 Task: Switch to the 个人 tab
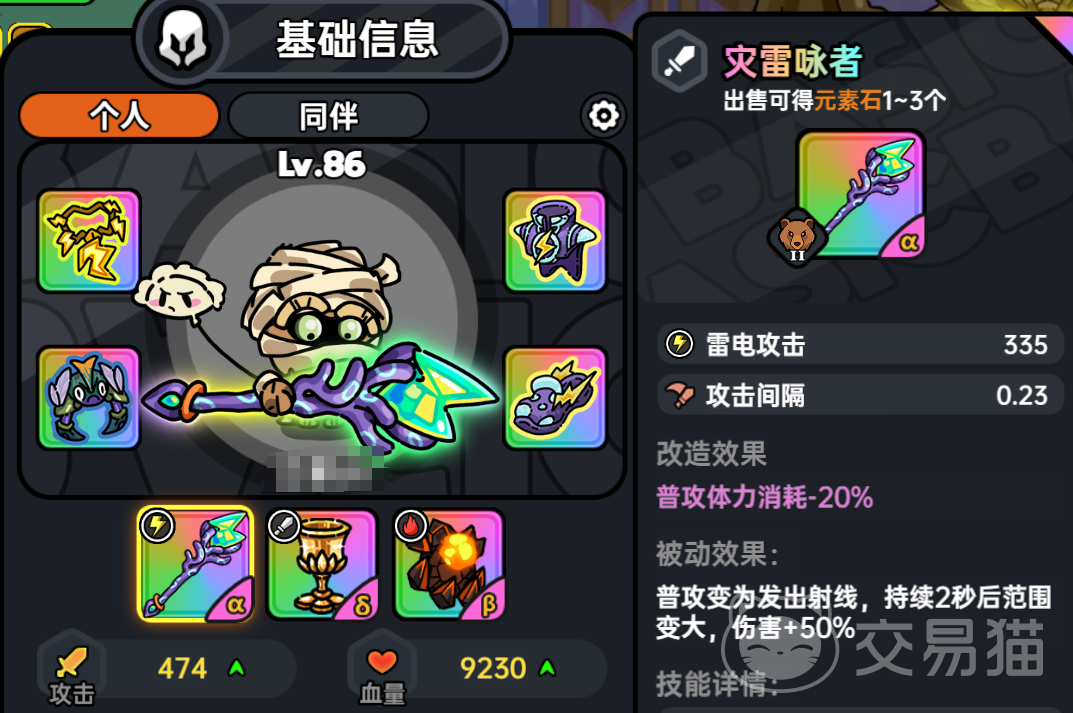click(x=120, y=116)
